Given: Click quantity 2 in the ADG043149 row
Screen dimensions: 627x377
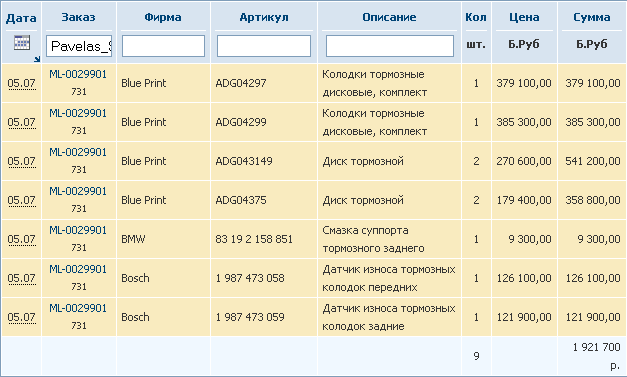Looking at the screenshot, I should click(x=476, y=161).
